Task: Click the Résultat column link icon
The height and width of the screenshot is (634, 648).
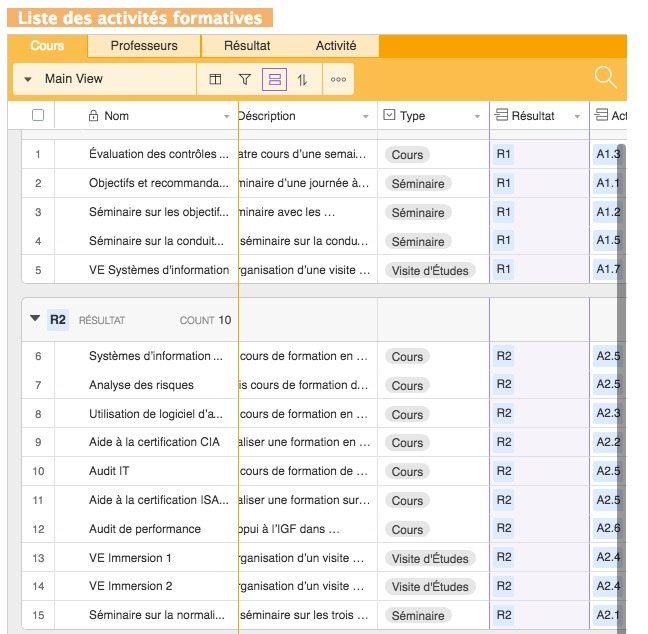Action: pyautogui.click(x=501, y=114)
